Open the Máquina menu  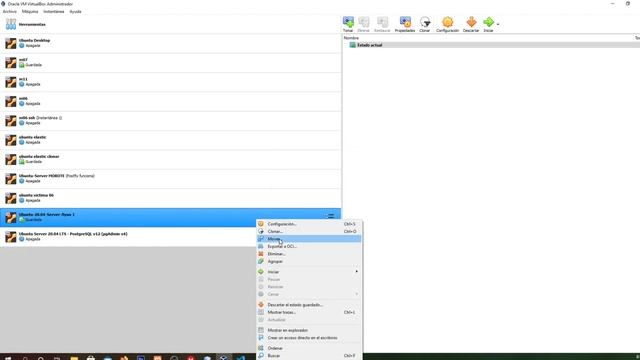coord(30,11)
